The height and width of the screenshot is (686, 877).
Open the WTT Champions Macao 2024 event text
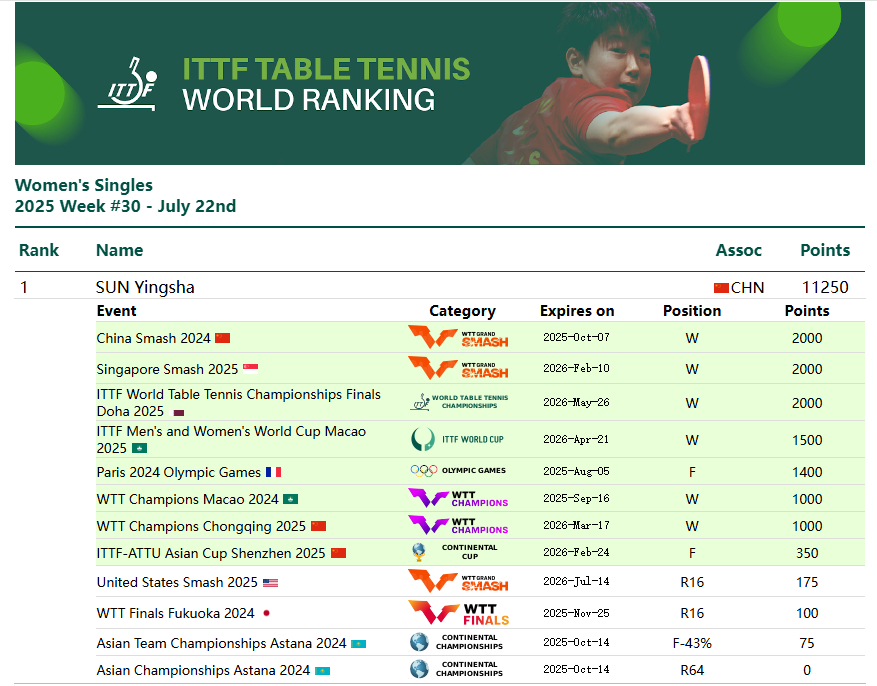[187, 499]
